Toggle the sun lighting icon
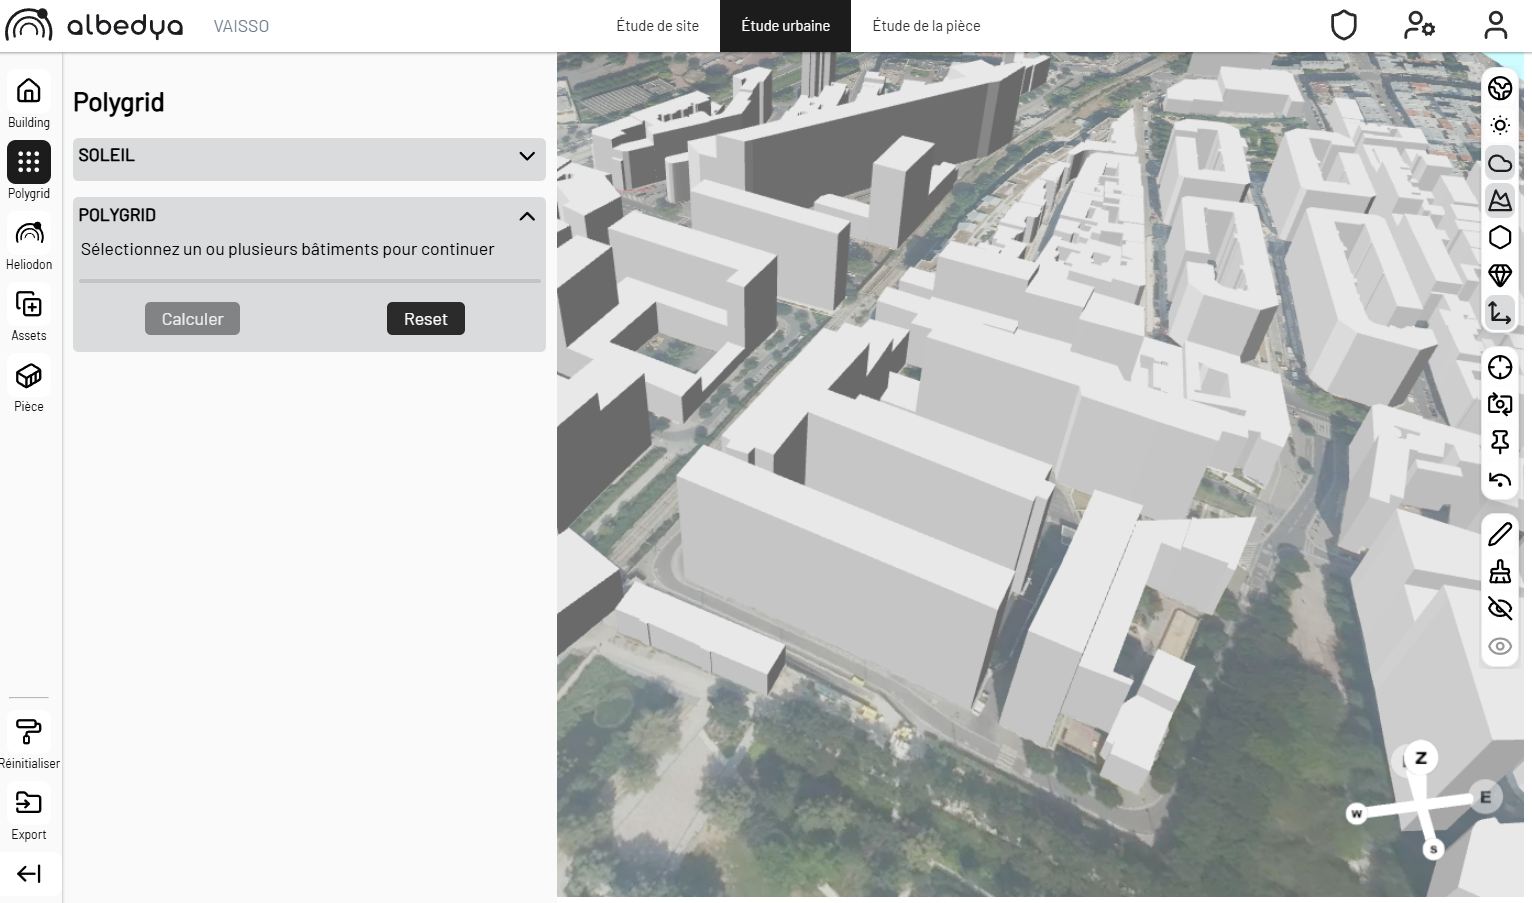Viewport: 1532px width, 903px height. tap(1500, 126)
